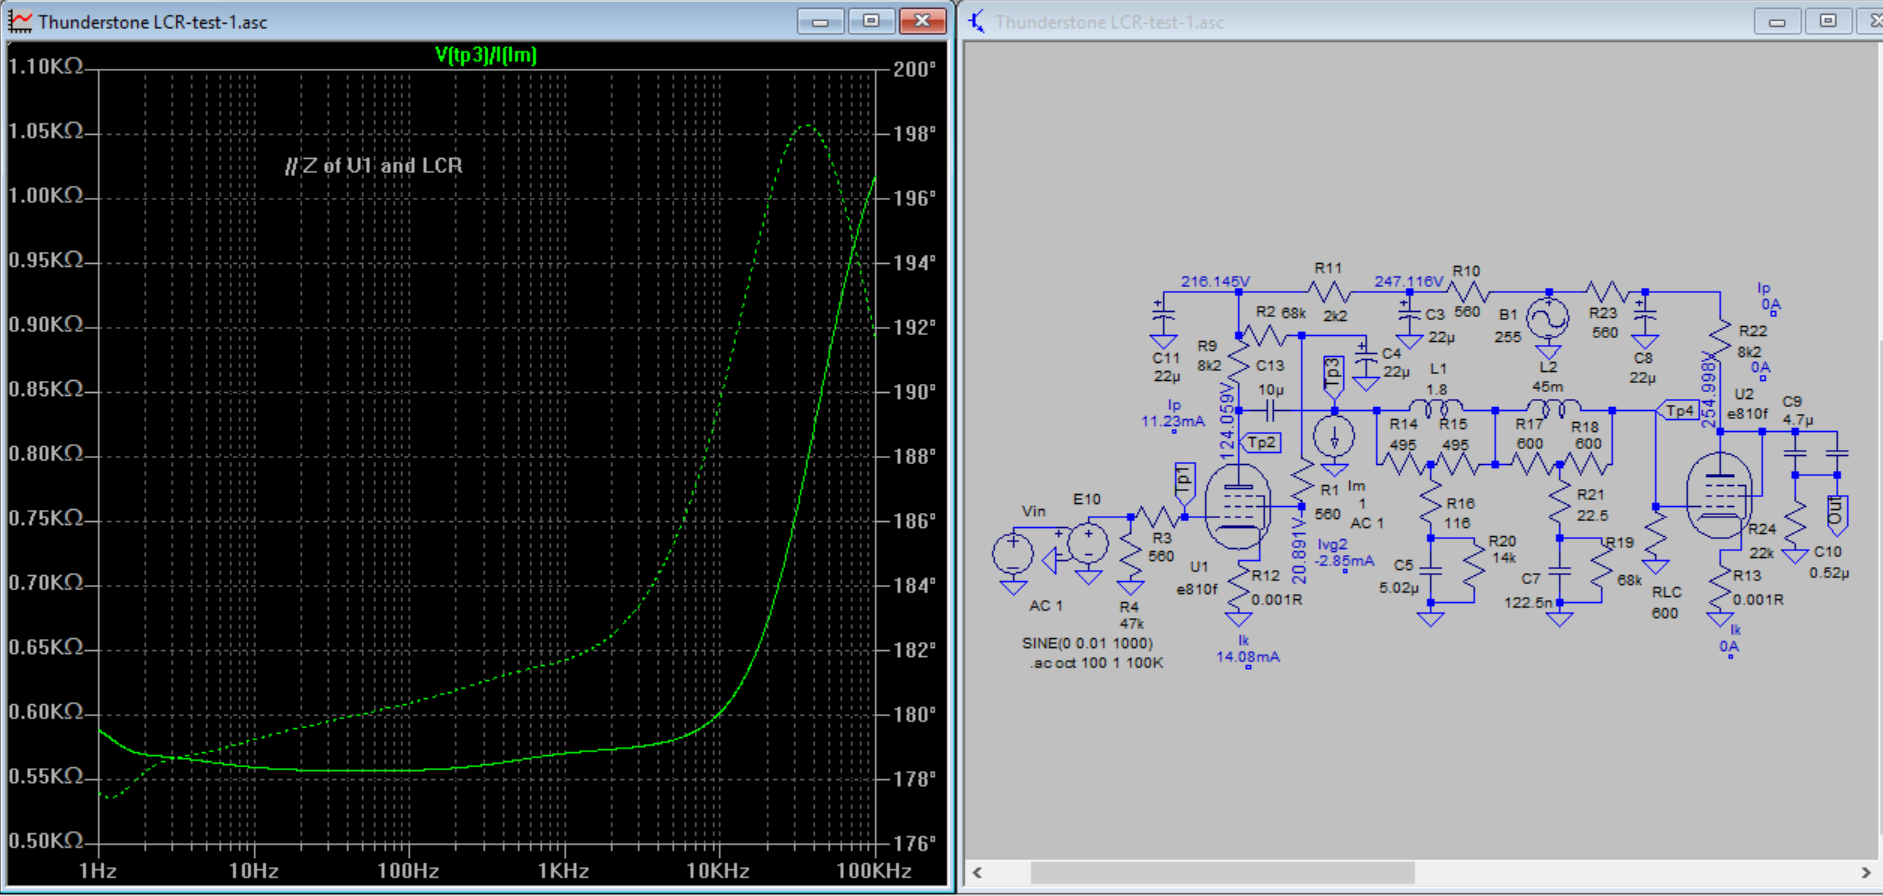The image size is (1883, 896).
Task: Click the B1 behavioral source symbol
Action: click(1548, 319)
